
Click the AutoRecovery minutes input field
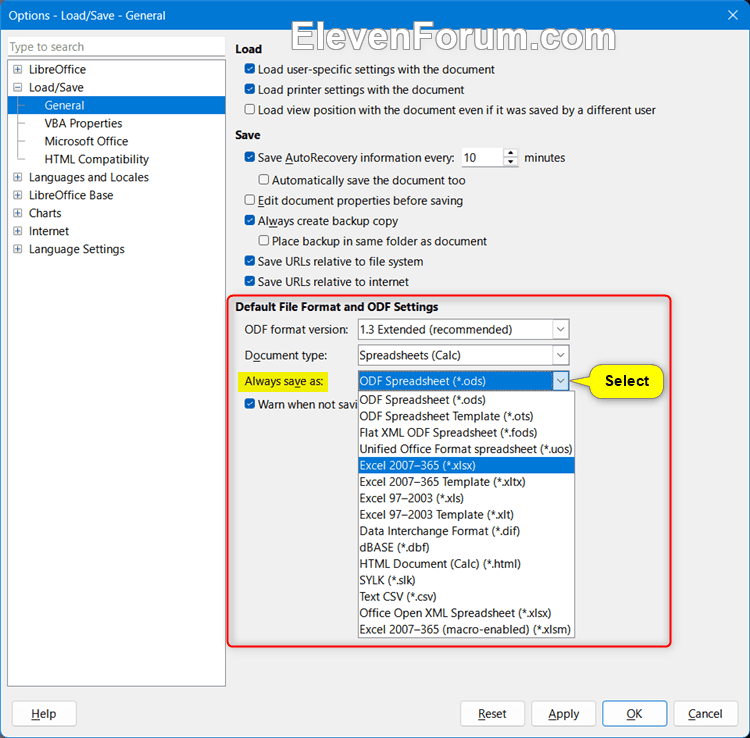[482, 157]
